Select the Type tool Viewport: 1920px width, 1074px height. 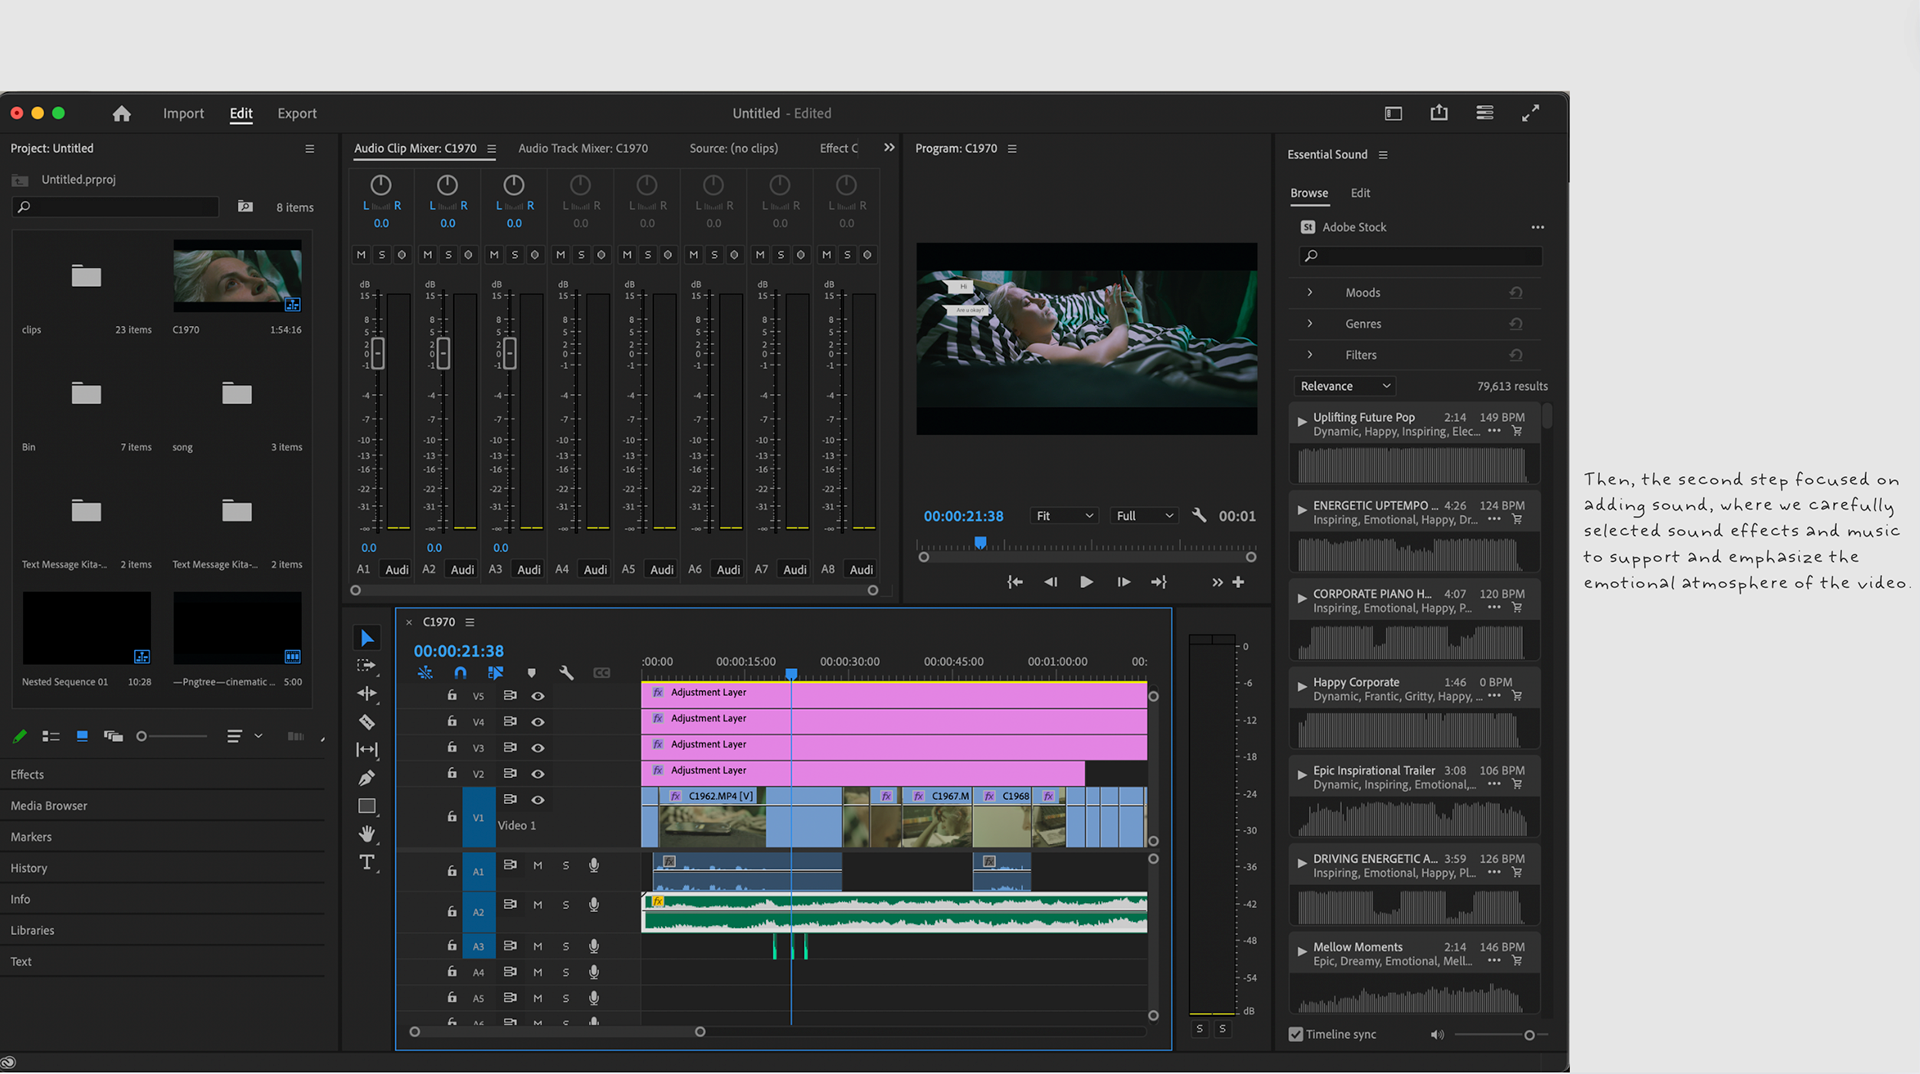pos(367,862)
